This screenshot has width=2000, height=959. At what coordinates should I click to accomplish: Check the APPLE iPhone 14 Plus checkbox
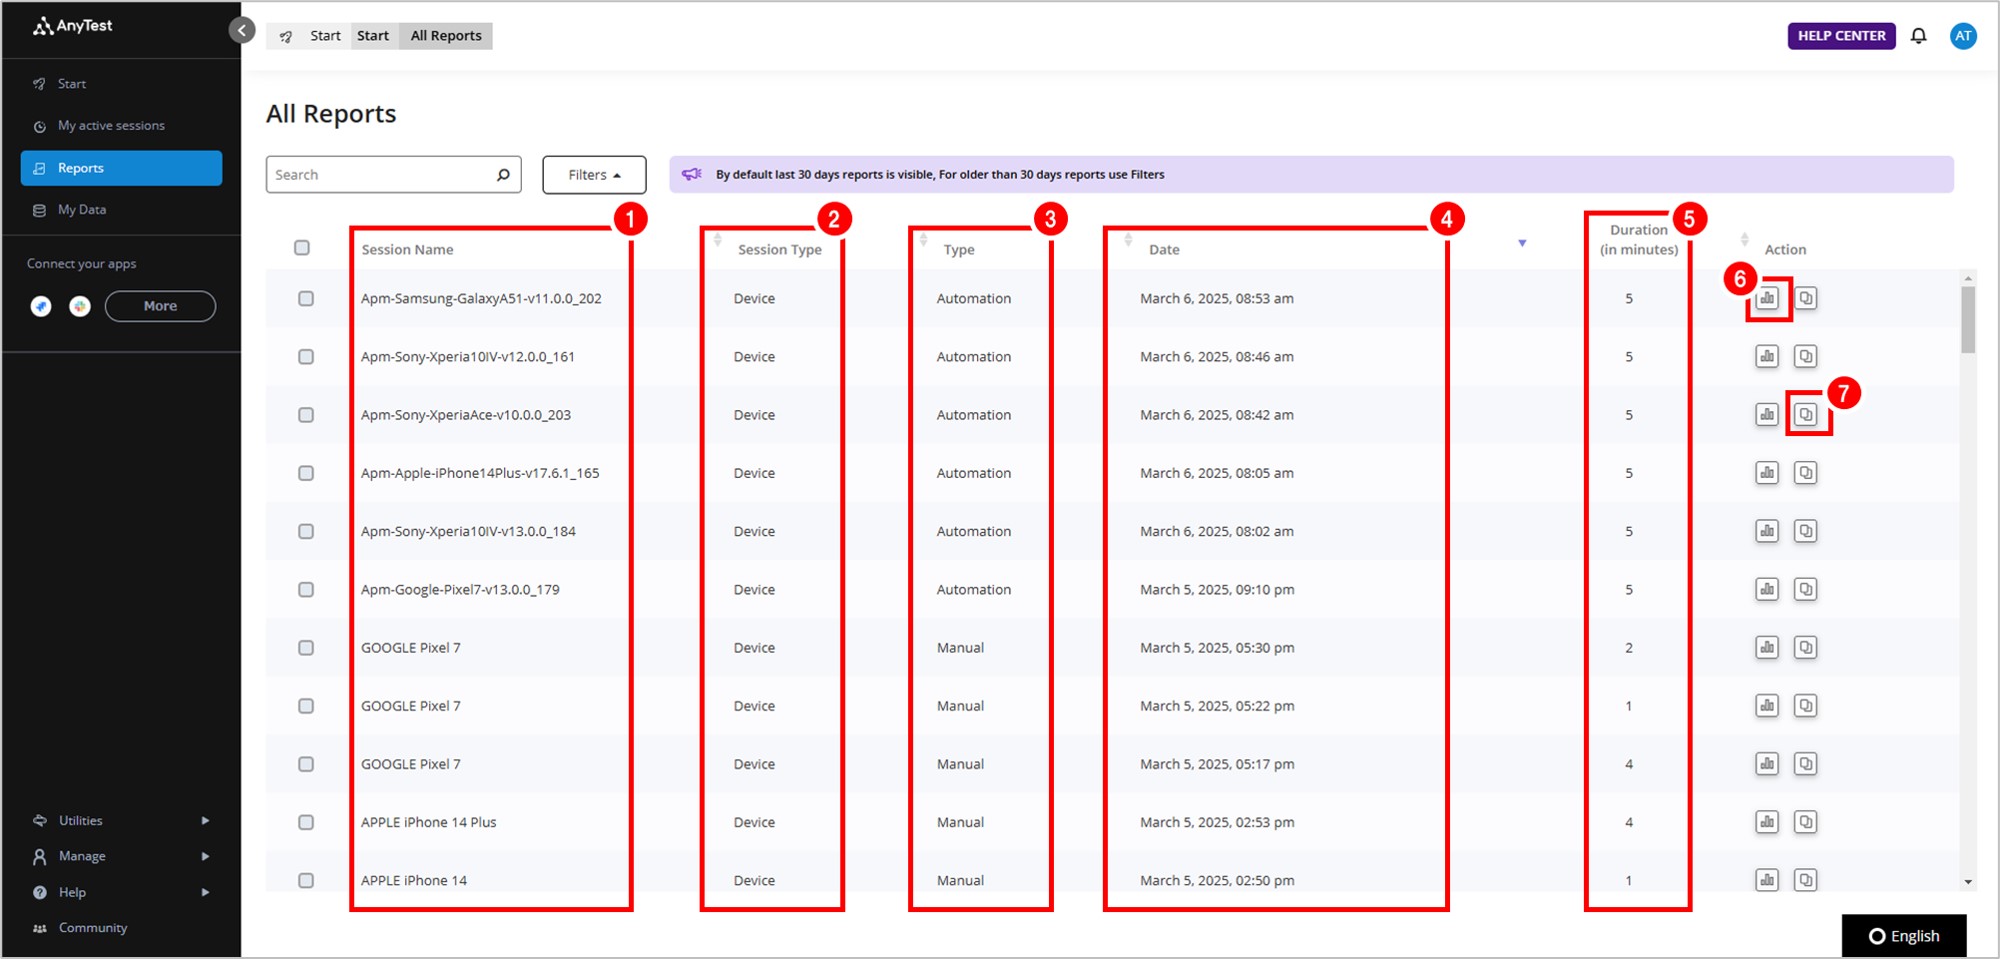pyautogui.click(x=306, y=822)
